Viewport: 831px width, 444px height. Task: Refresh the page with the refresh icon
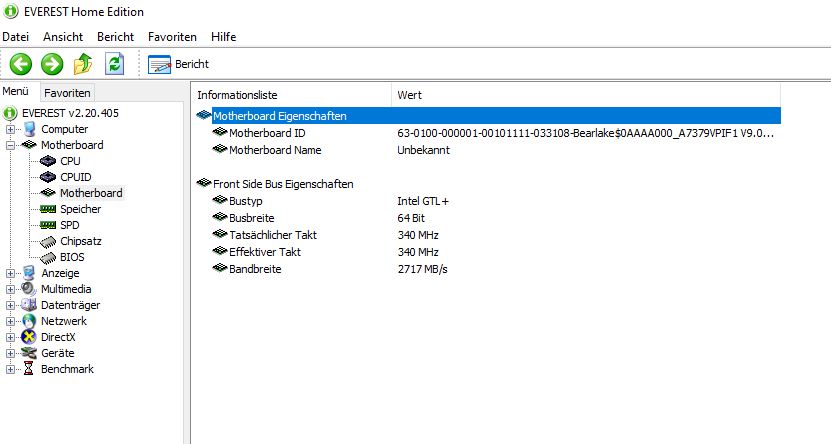click(114, 64)
